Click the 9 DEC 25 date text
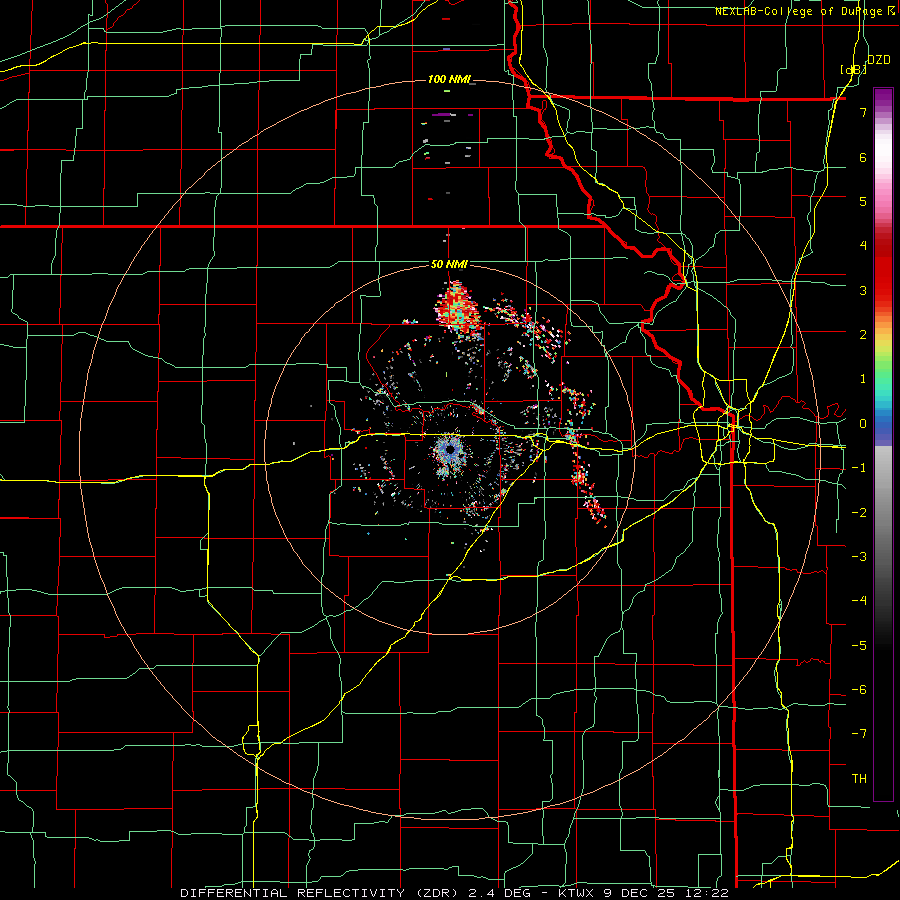The height and width of the screenshot is (900, 900). pyautogui.click(x=638, y=893)
